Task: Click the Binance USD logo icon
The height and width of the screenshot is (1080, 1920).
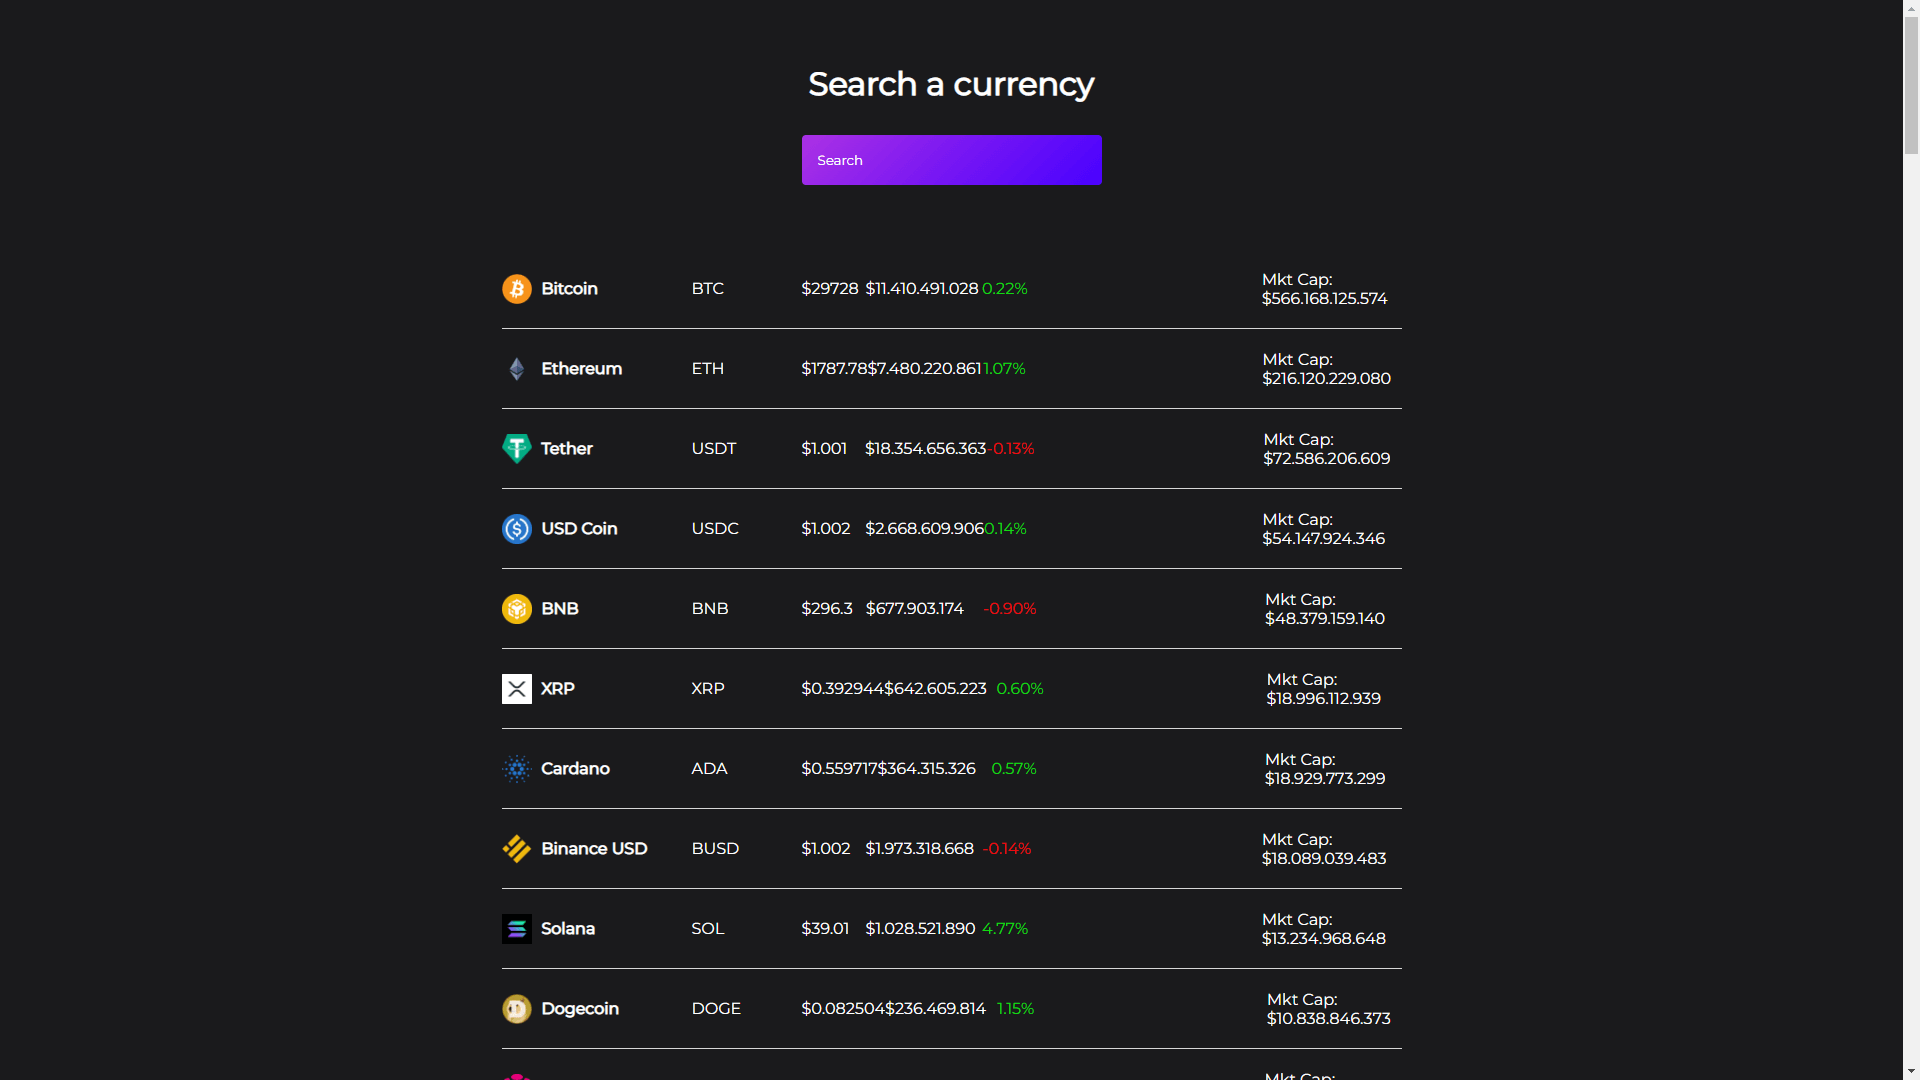Action: [x=516, y=849]
